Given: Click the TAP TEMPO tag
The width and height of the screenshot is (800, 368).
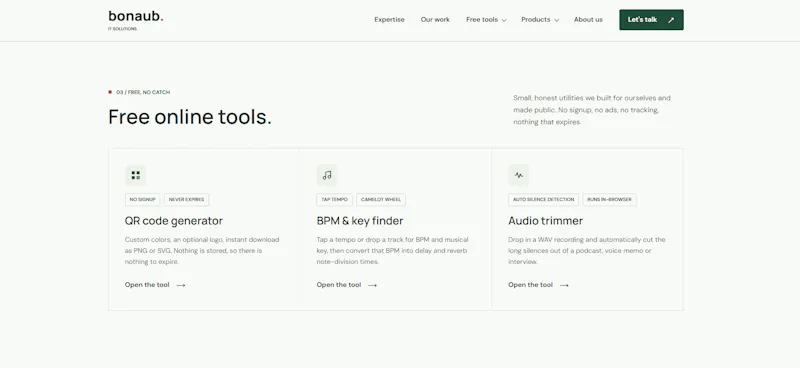Looking at the screenshot, I should pyautogui.click(x=334, y=200).
